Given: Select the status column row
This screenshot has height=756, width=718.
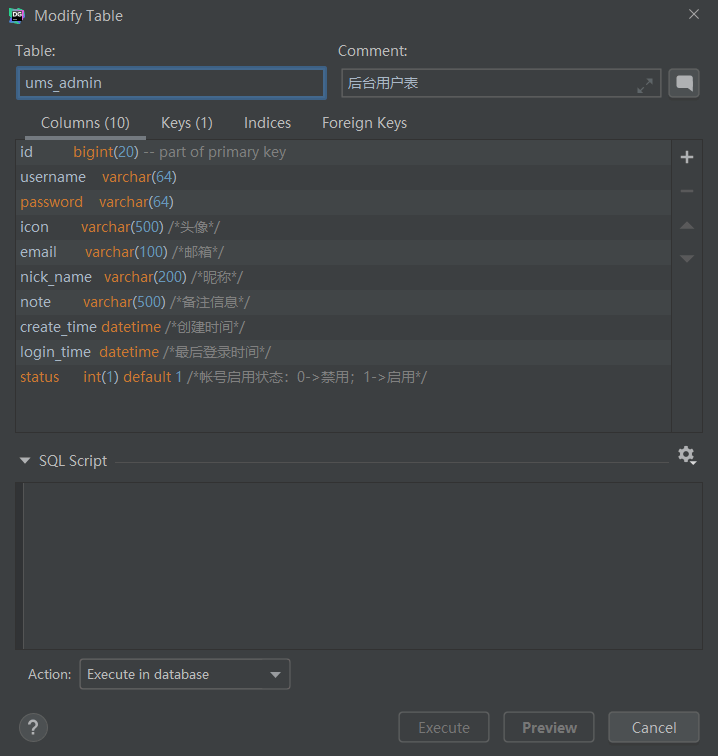Looking at the screenshot, I should (x=343, y=377).
